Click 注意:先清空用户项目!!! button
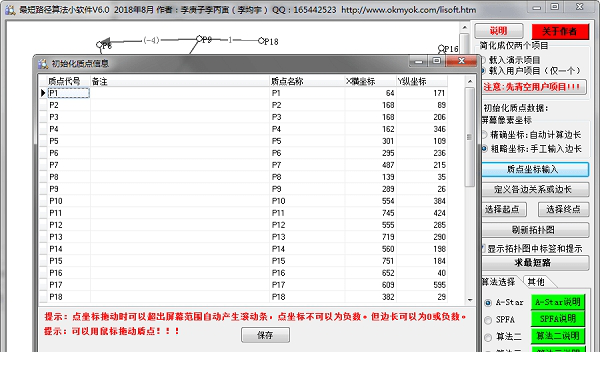The height and width of the screenshot is (366, 600). pyautogui.click(x=533, y=87)
